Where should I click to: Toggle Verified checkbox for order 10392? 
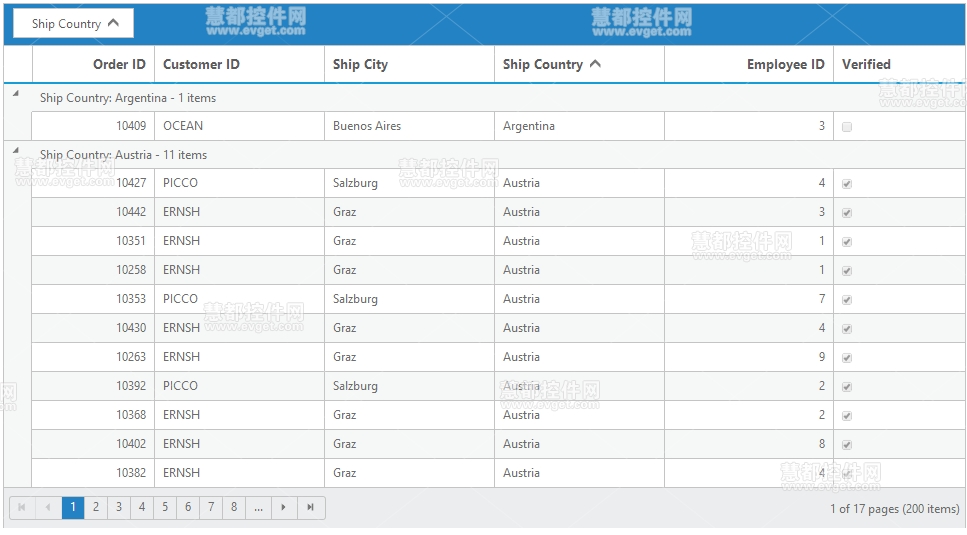[847, 386]
